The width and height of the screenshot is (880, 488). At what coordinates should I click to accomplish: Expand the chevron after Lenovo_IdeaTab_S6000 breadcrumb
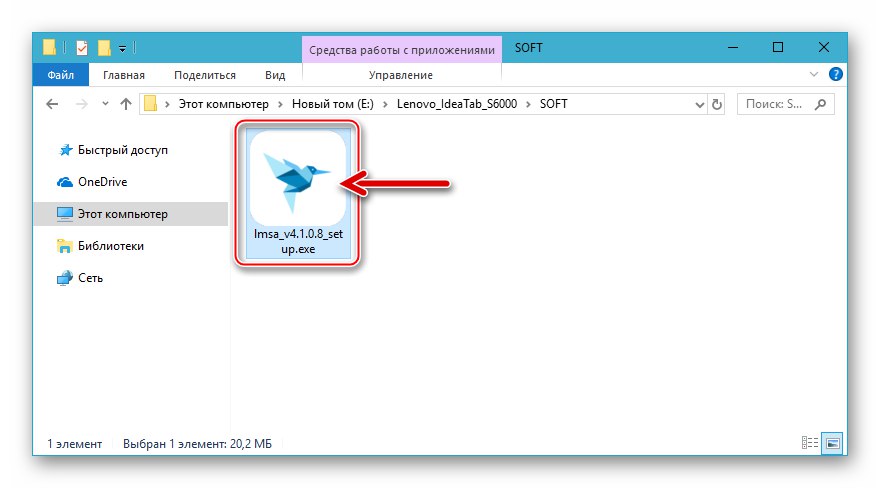(528, 104)
